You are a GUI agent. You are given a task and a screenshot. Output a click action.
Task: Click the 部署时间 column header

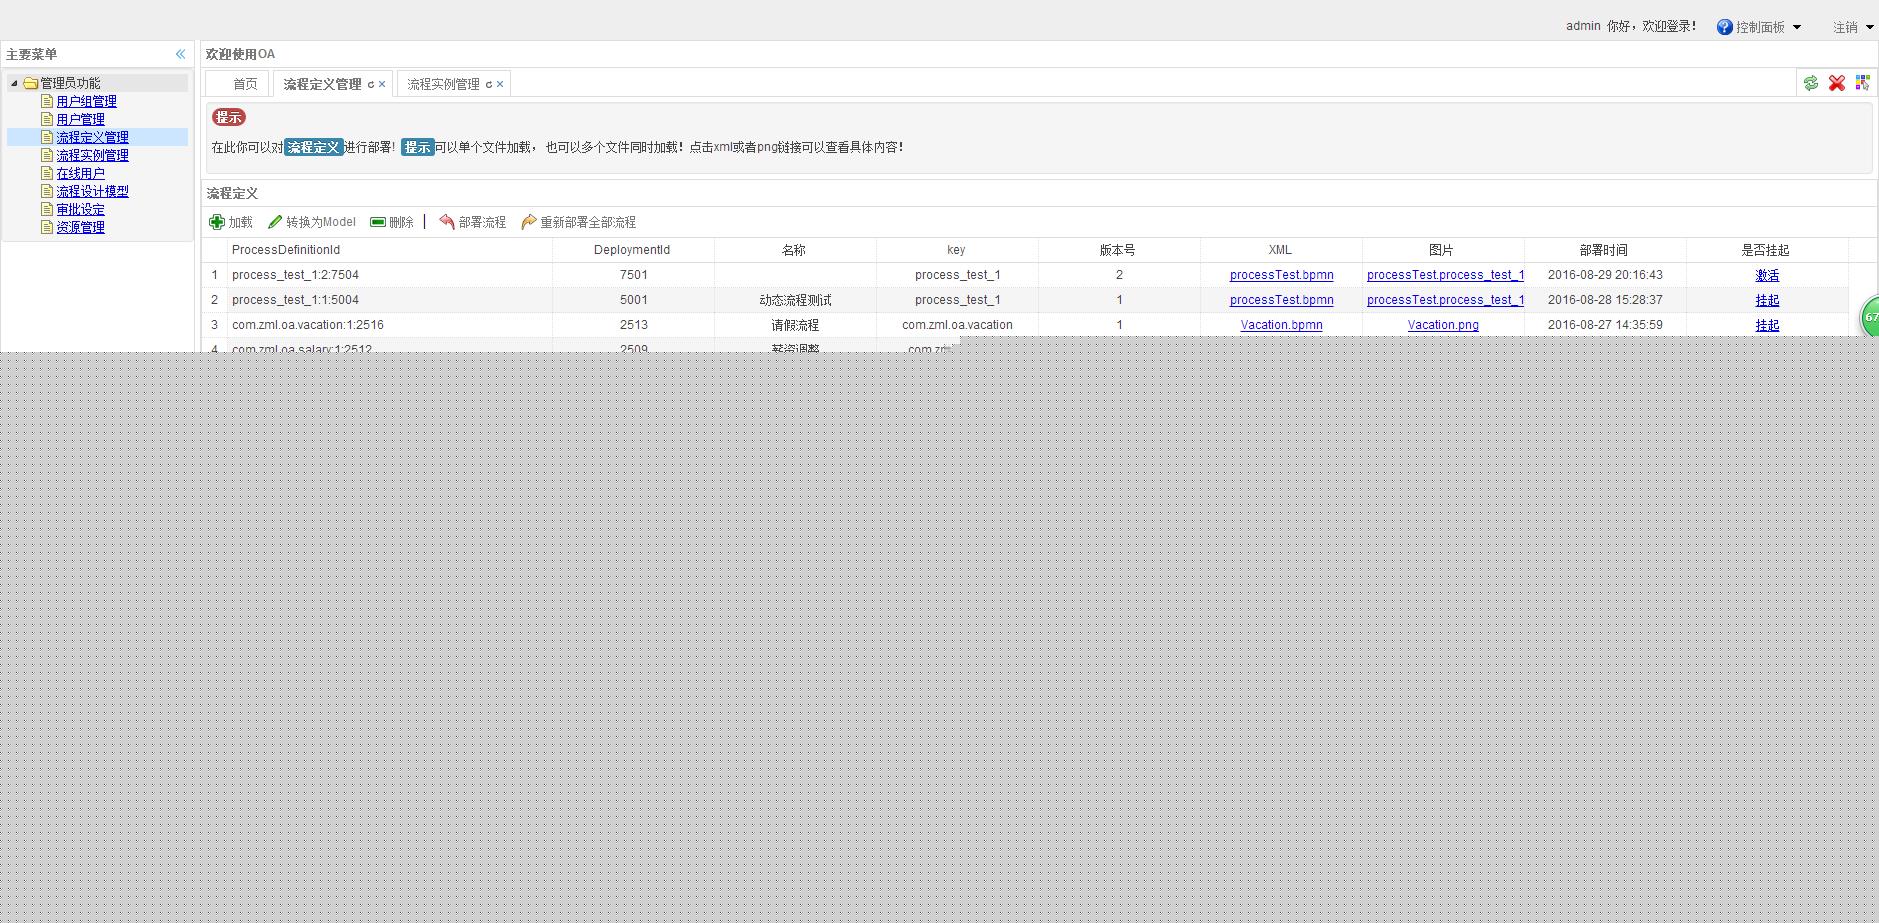(x=1605, y=250)
